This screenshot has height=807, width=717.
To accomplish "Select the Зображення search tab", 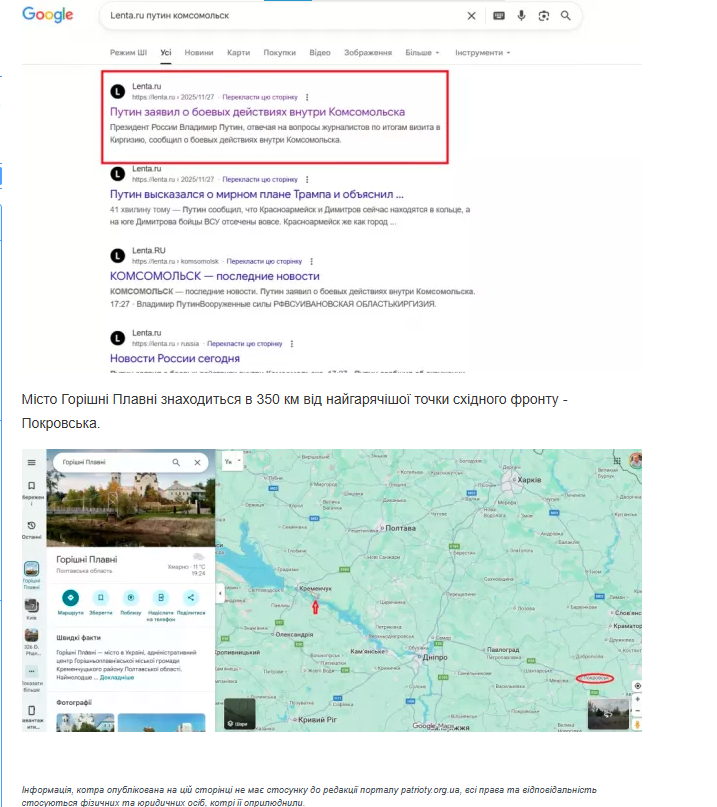I will tap(367, 52).
